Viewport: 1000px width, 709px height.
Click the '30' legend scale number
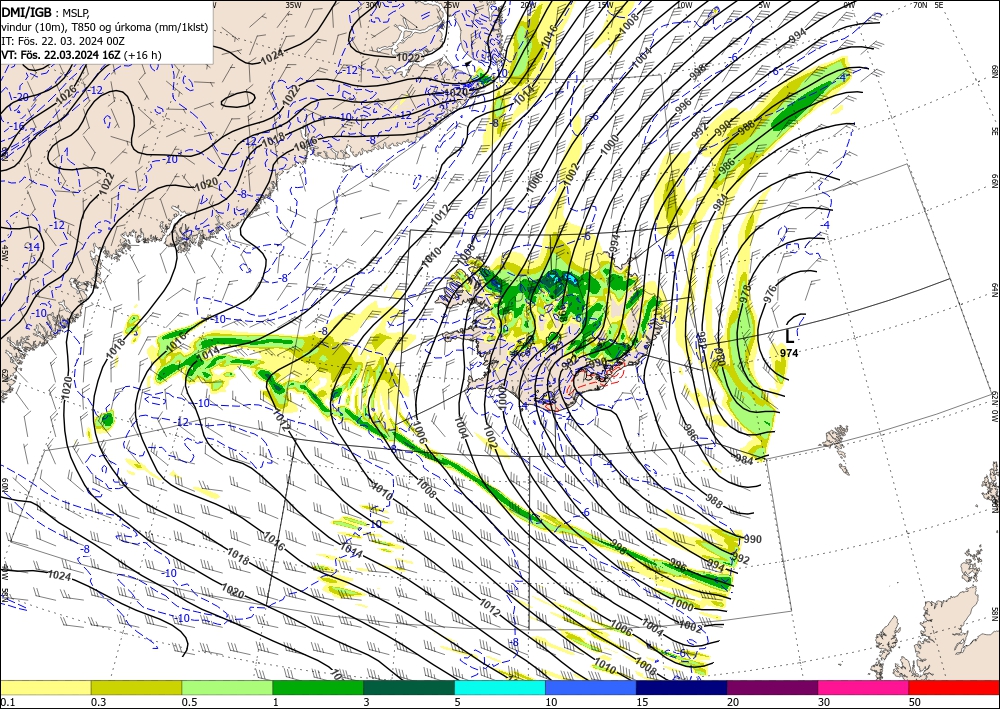(x=824, y=702)
